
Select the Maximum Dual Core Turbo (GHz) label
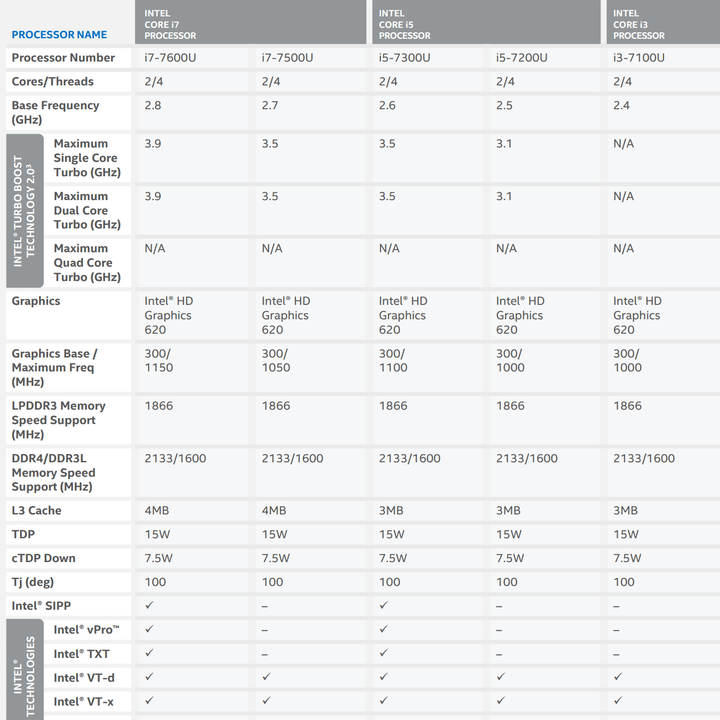87,210
